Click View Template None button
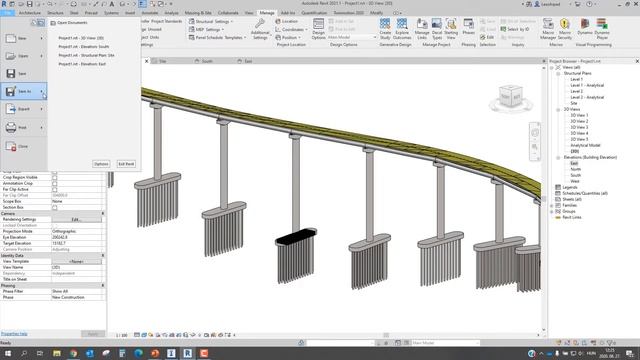This screenshot has height=360, width=640. point(77,261)
